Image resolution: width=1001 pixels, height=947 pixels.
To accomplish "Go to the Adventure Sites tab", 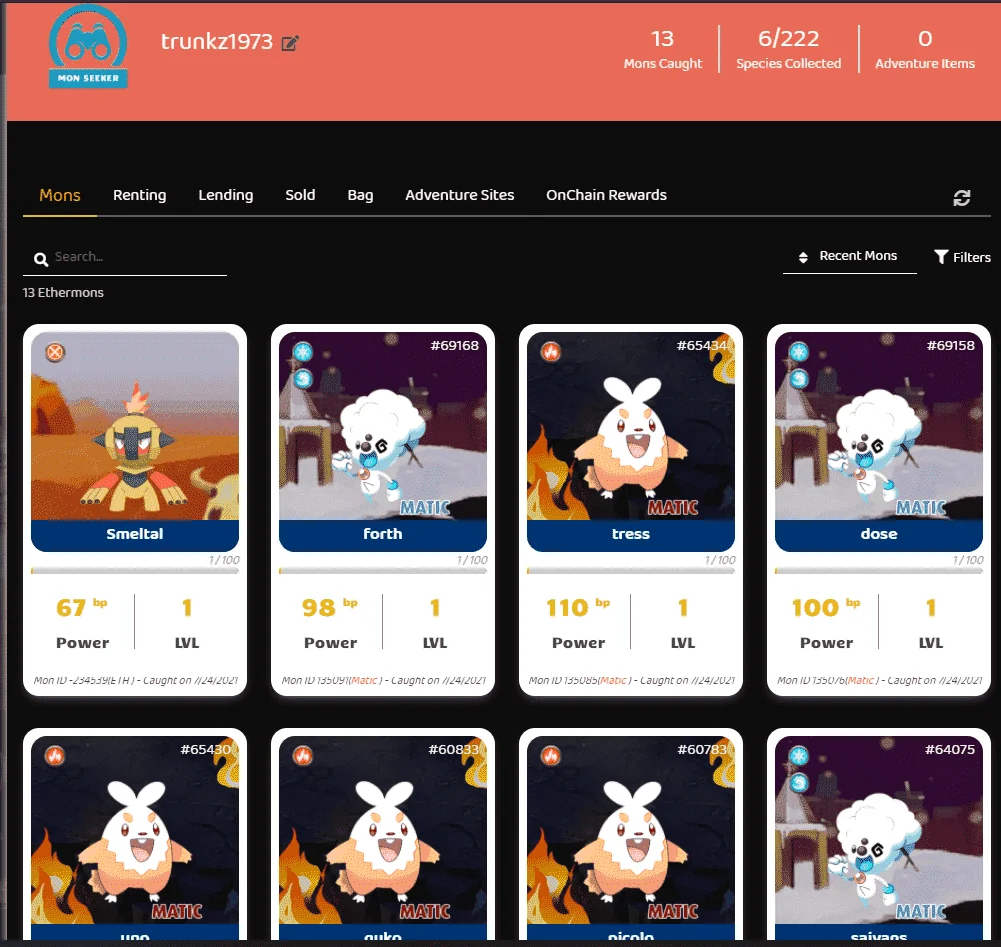I will click(460, 195).
